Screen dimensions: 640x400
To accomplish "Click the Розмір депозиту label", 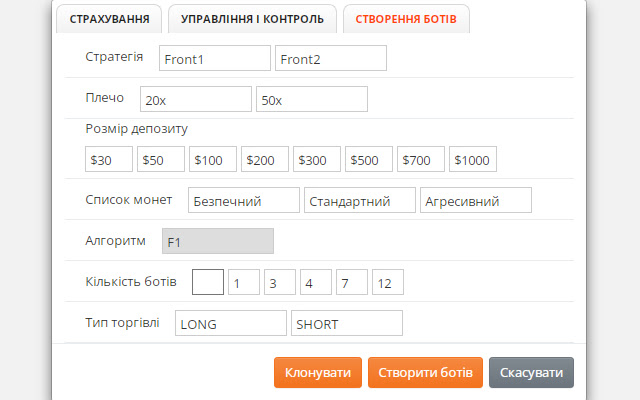I will point(137,129).
